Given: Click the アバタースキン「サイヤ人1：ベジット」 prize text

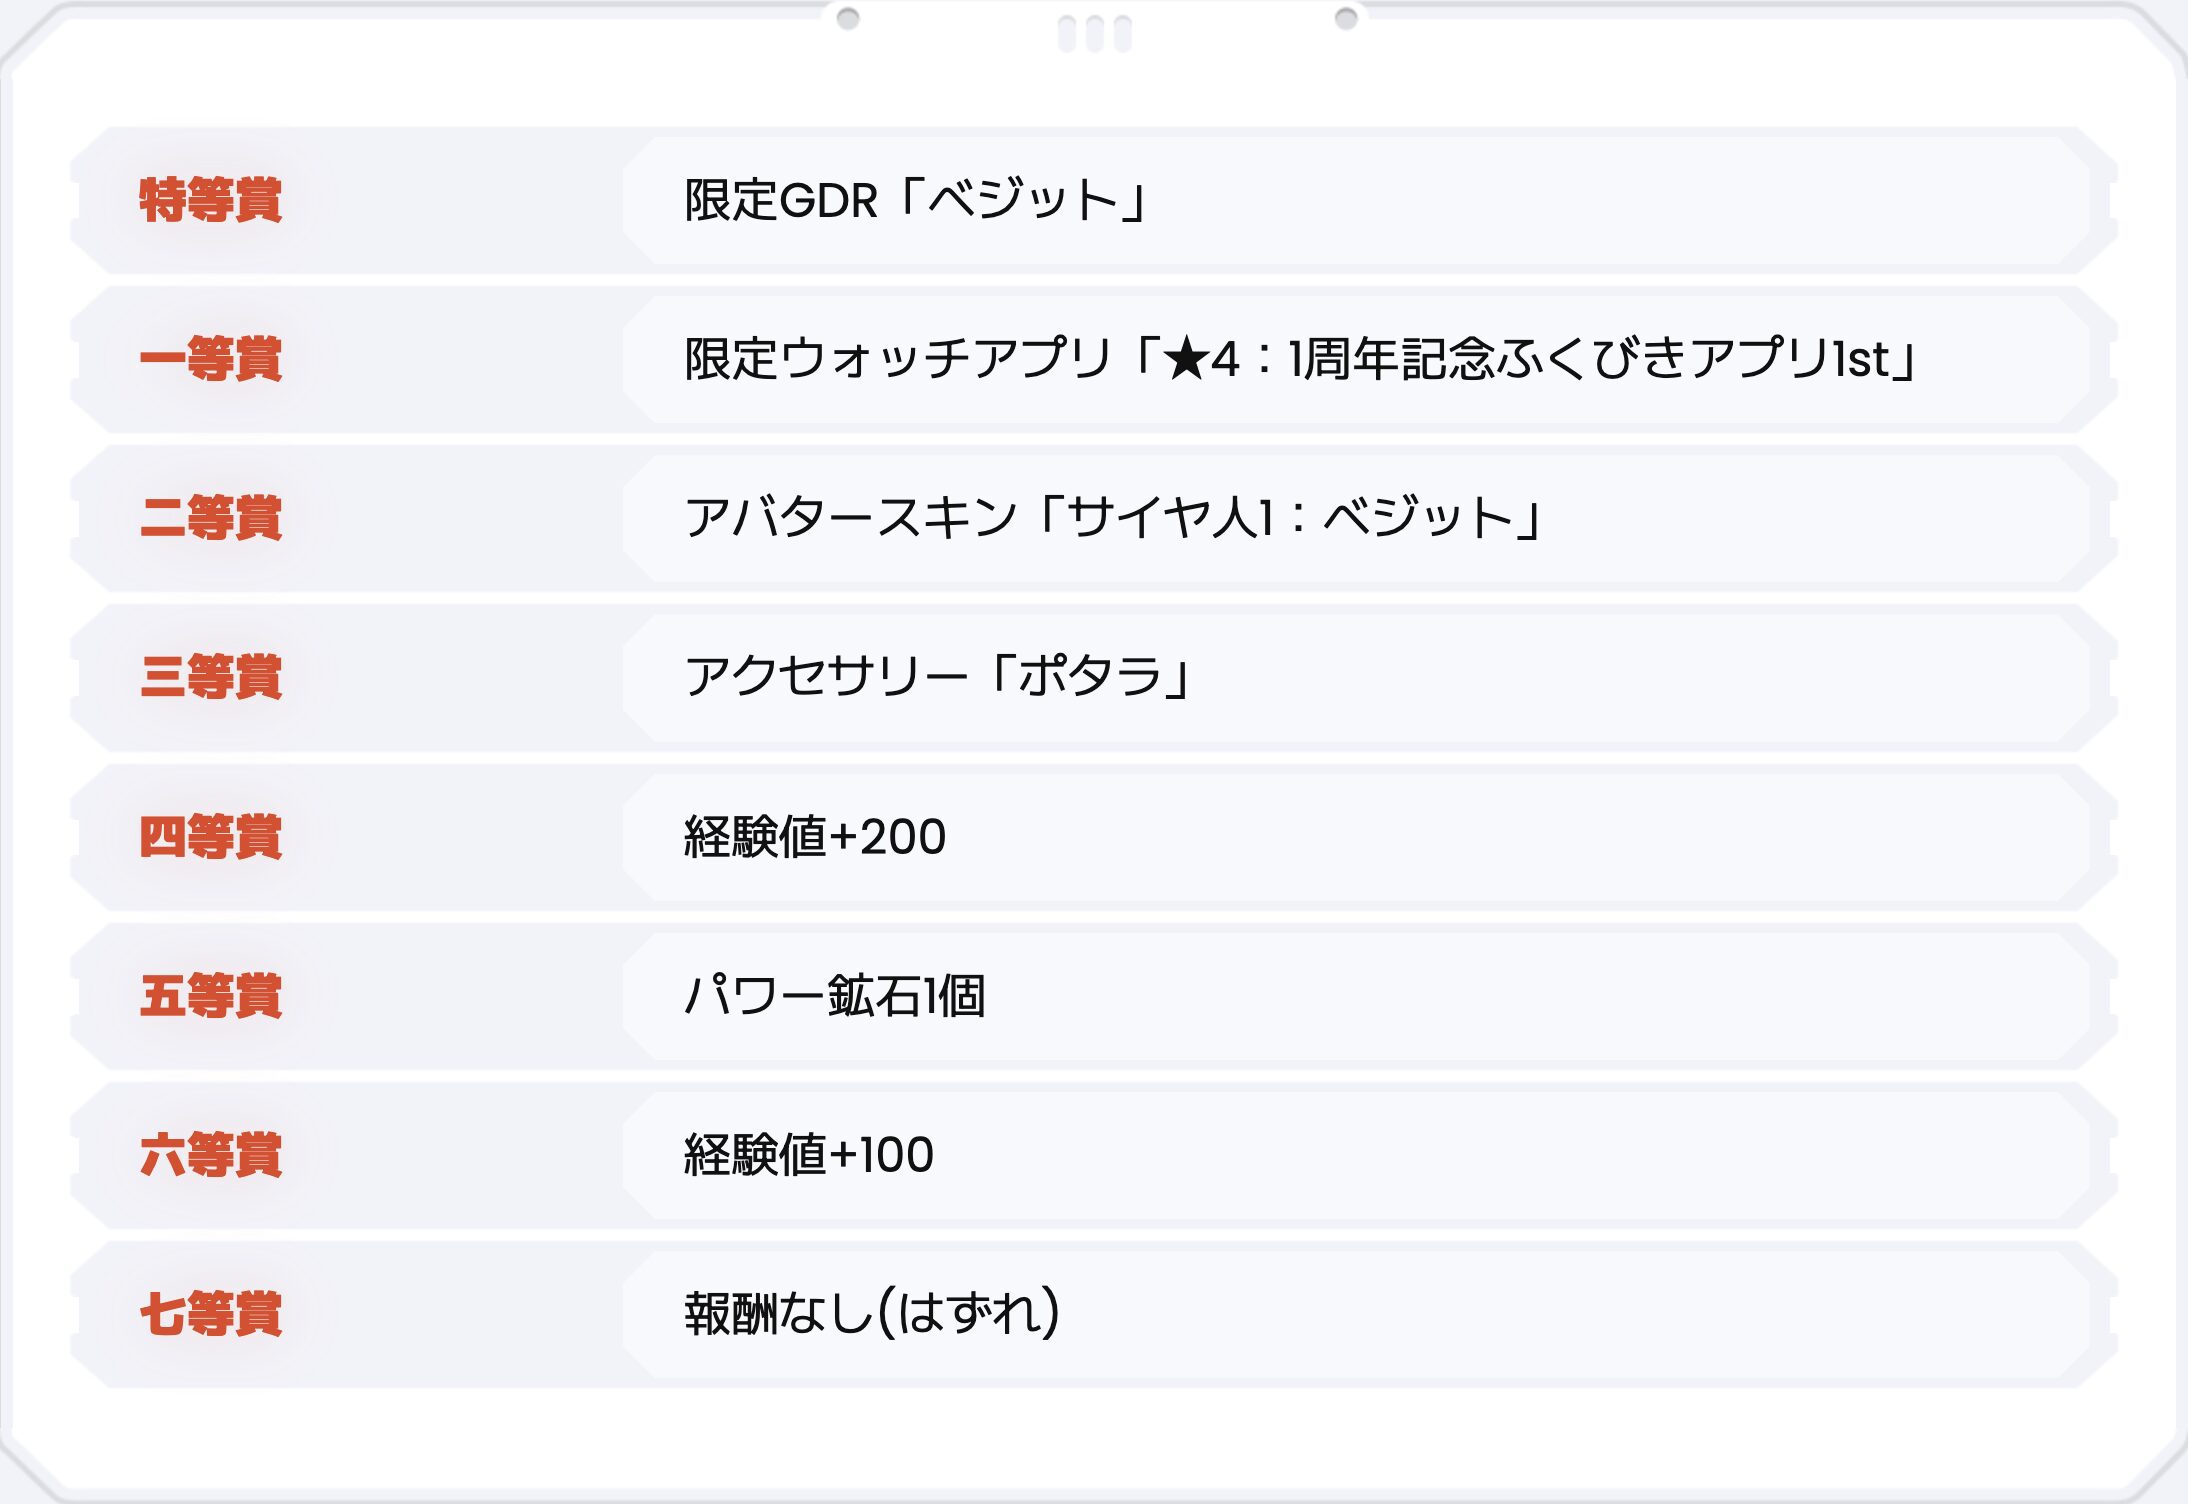Looking at the screenshot, I should click(1112, 518).
